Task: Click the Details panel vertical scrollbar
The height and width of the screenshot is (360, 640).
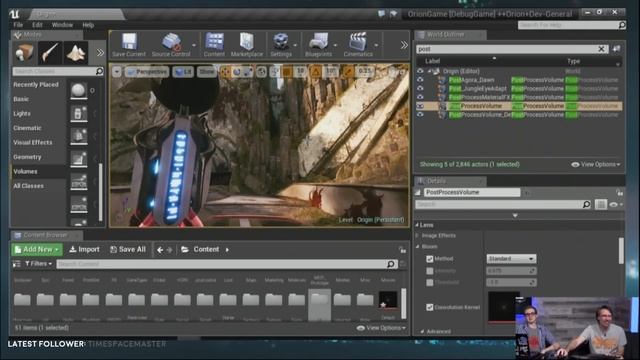Action: point(621,251)
